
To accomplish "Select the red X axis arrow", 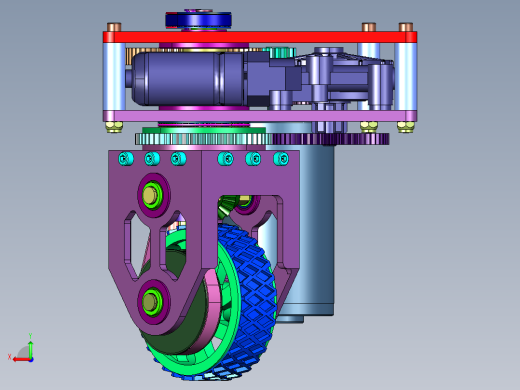I will coord(21,360).
